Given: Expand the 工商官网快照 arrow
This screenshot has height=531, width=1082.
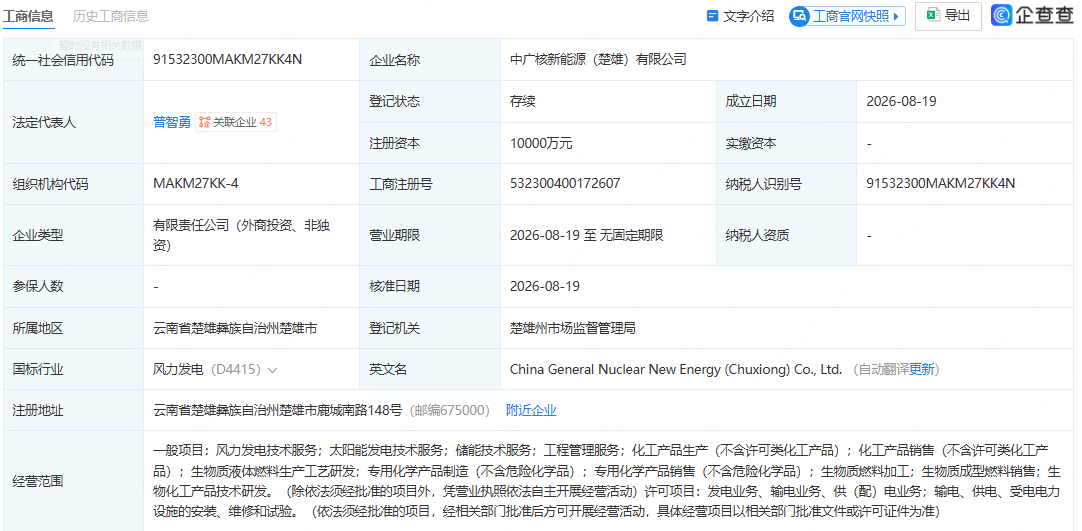Looking at the screenshot, I should tap(896, 17).
